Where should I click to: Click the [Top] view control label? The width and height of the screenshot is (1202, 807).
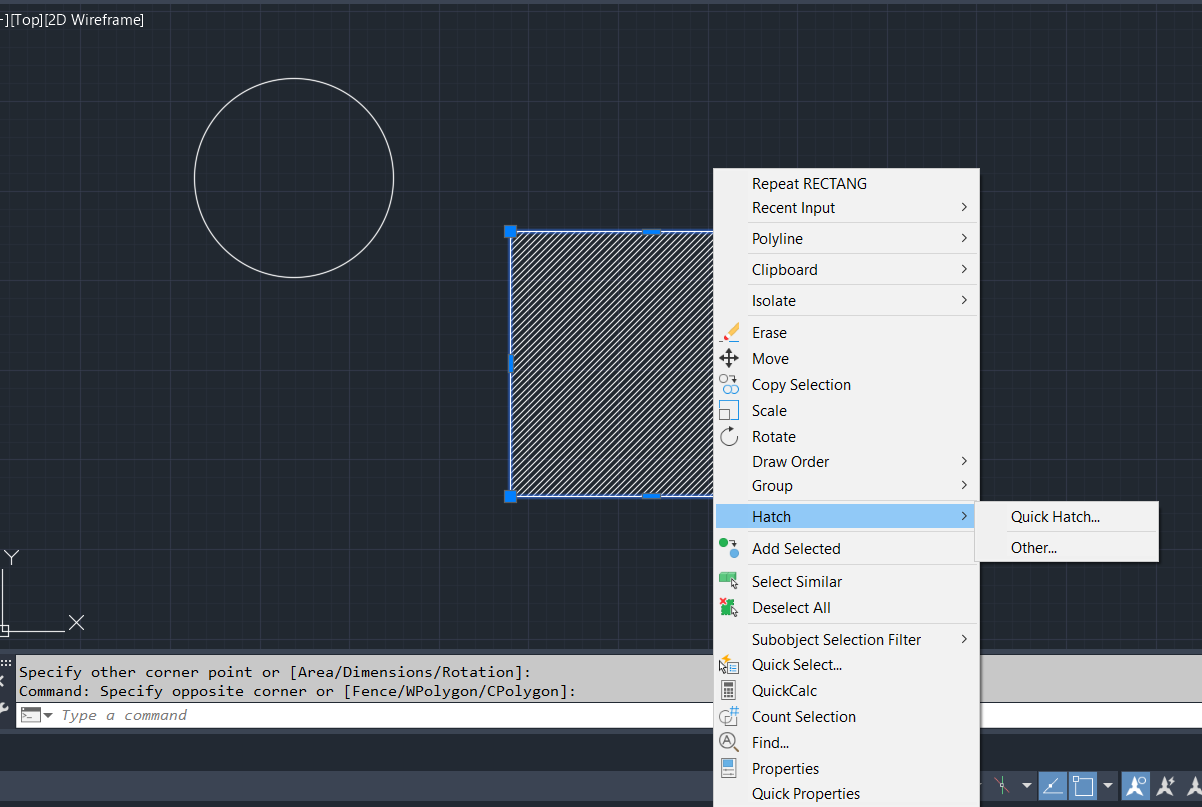(x=27, y=20)
